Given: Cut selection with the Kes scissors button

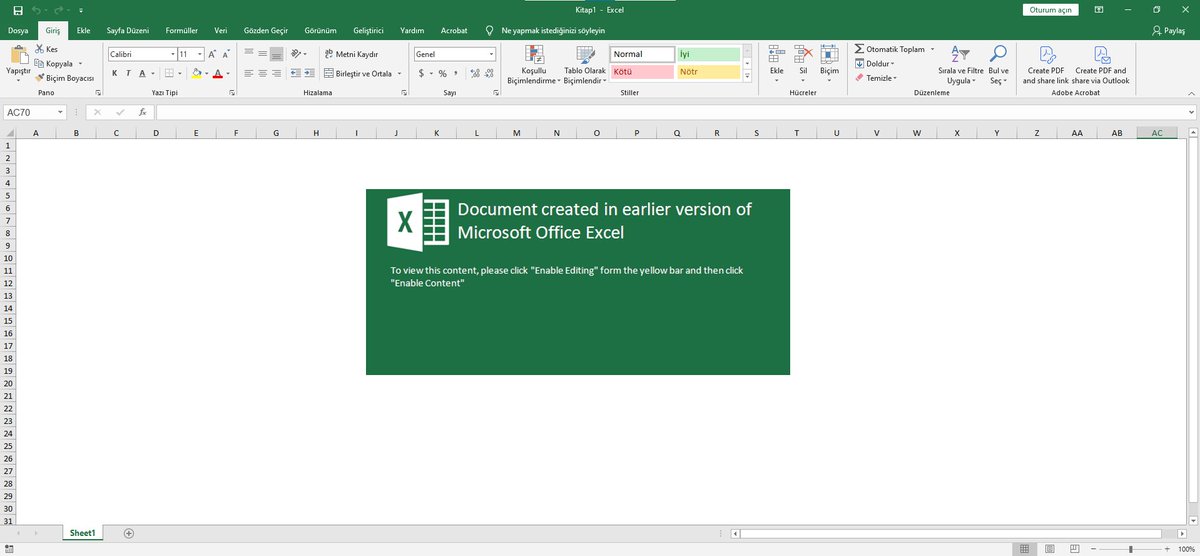Looking at the screenshot, I should 47,49.
